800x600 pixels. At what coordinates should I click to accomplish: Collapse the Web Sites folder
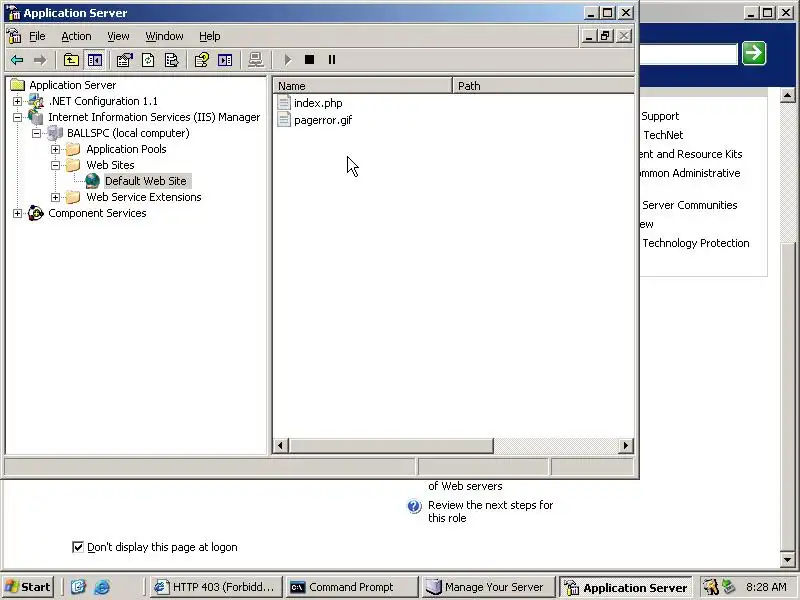pyautogui.click(x=55, y=165)
